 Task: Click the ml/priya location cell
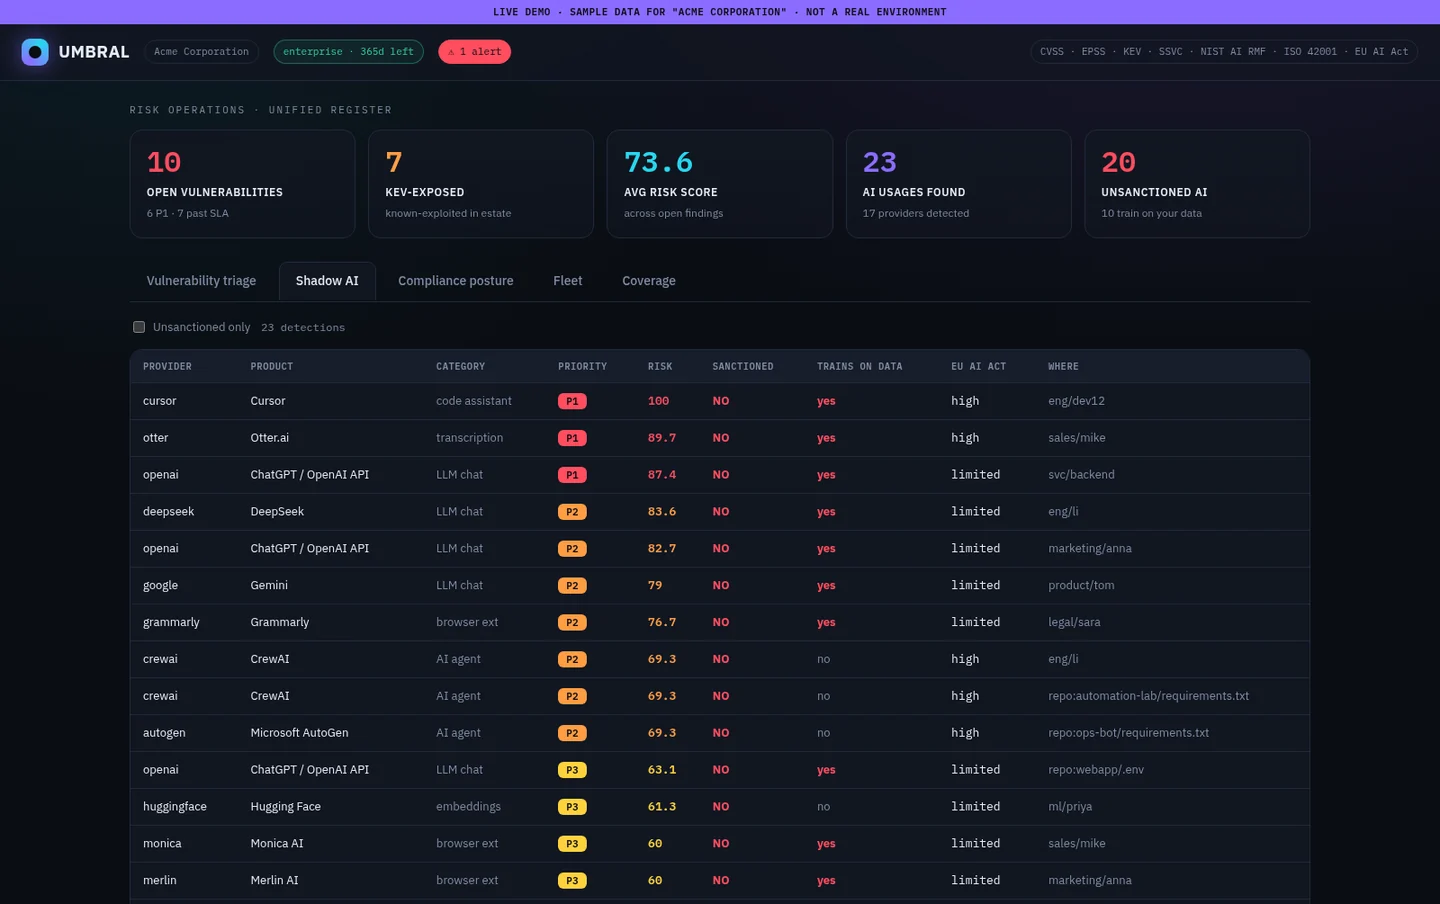pyautogui.click(x=1070, y=807)
